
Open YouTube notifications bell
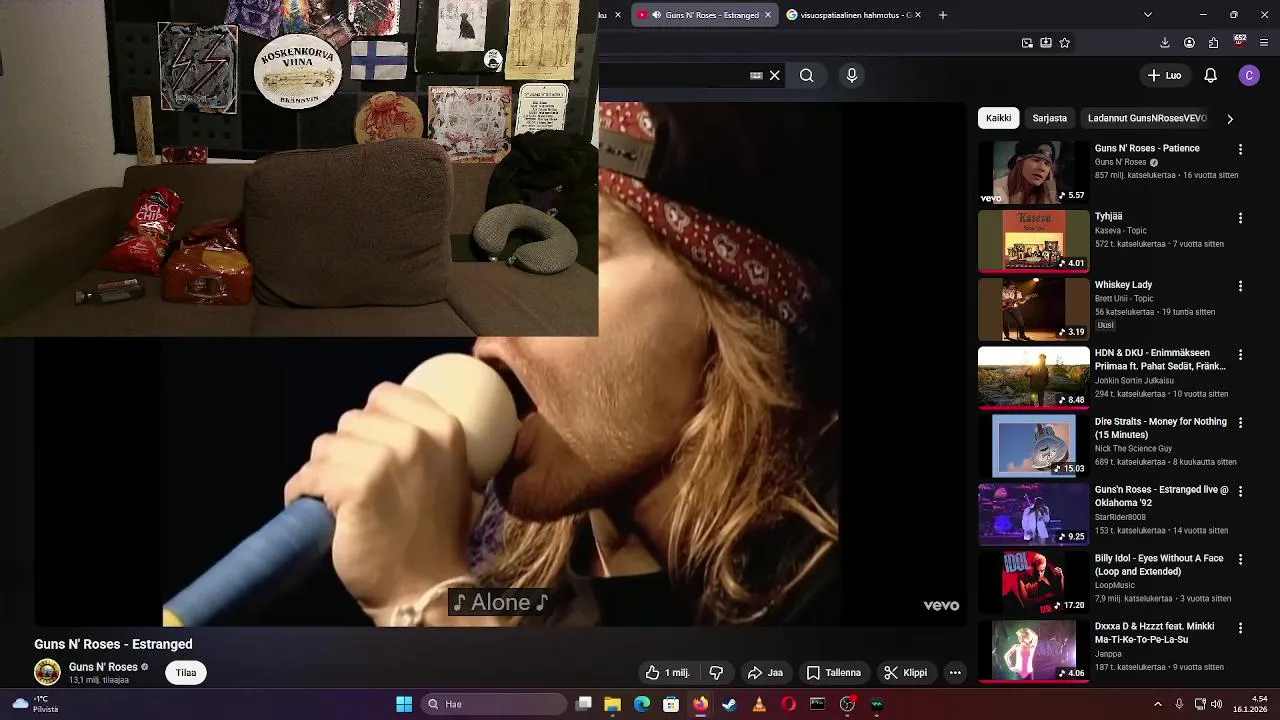tap(1210, 75)
